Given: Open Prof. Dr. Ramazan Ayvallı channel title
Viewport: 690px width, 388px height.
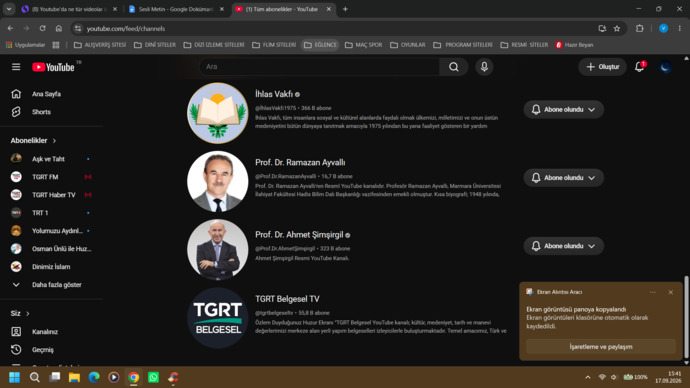Looking at the screenshot, I should (300, 162).
